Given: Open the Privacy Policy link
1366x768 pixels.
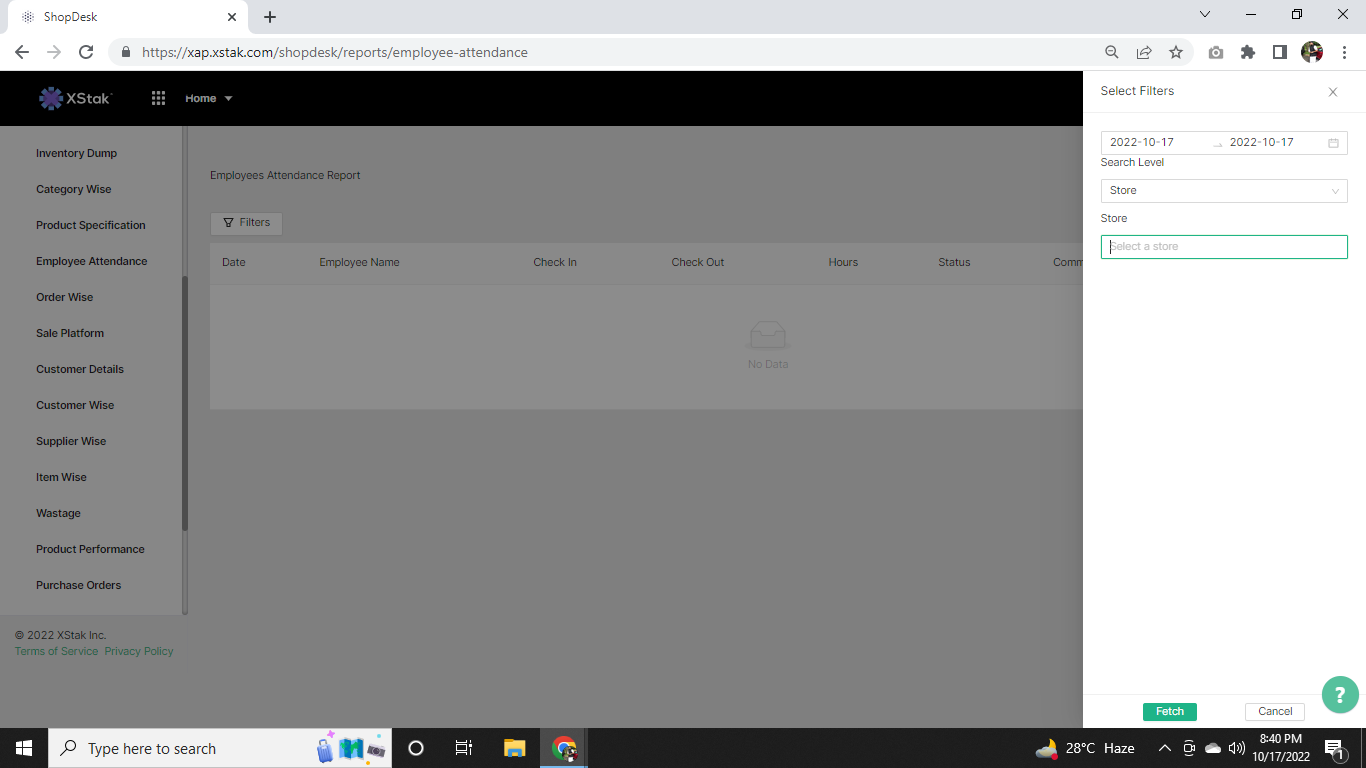Looking at the screenshot, I should [139, 651].
